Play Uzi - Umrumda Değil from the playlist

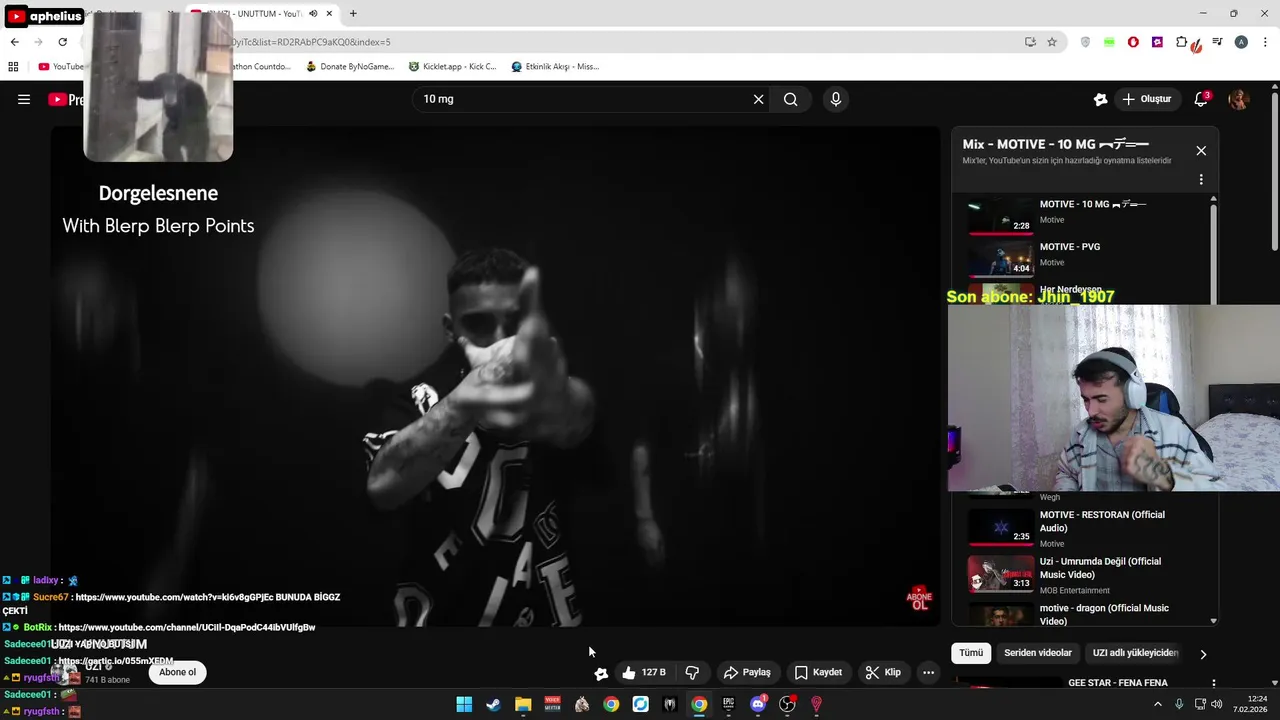[x=1085, y=574]
